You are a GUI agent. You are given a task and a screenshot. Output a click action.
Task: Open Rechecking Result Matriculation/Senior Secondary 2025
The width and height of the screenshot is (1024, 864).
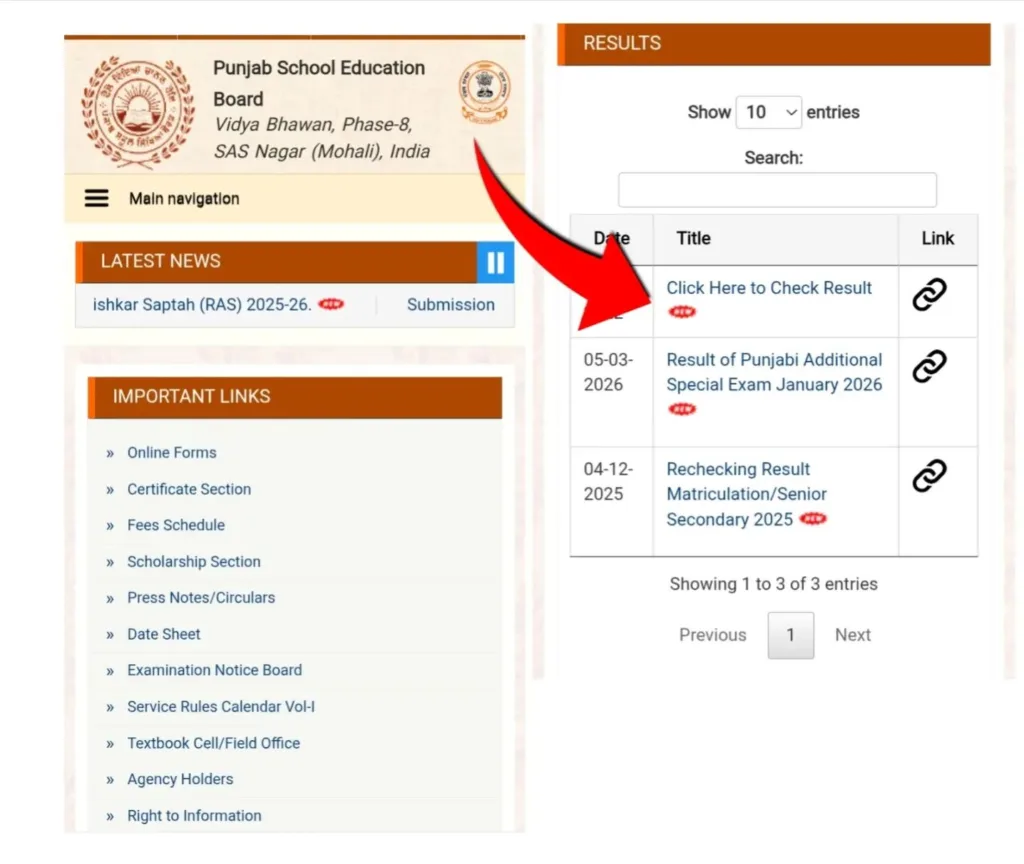pyautogui.click(x=746, y=494)
